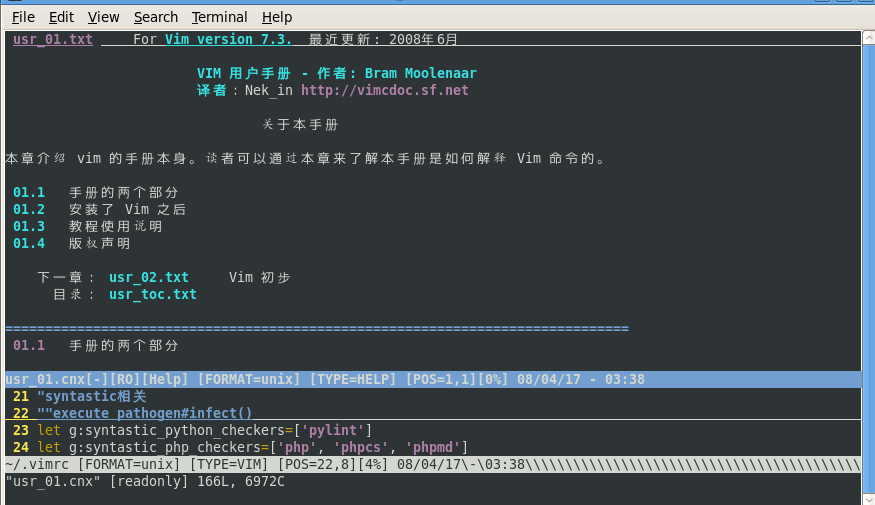
Task: Open the Search menu
Action: [156, 17]
